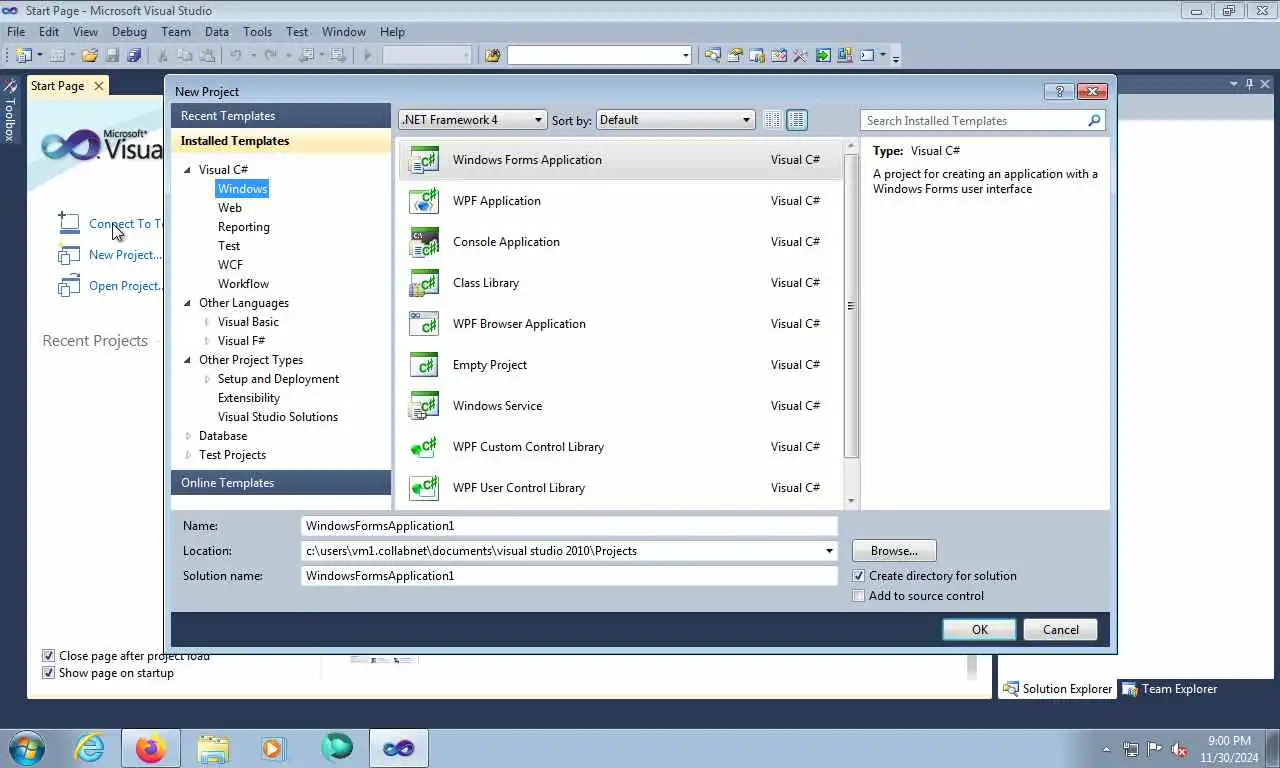Switch template list to medium icons view
This screenshot has height=768, width=1280.
click(797, 120)
